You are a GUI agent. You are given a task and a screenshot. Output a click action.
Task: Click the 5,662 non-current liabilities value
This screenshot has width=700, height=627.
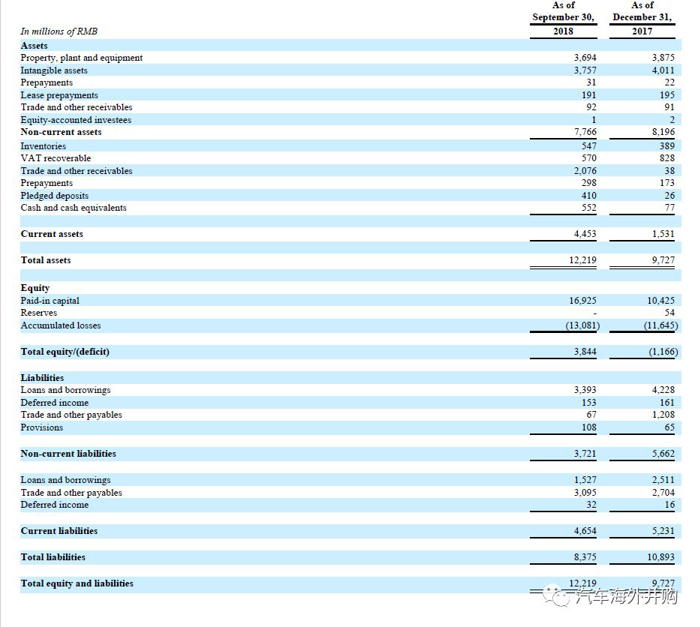pos(663,454)
